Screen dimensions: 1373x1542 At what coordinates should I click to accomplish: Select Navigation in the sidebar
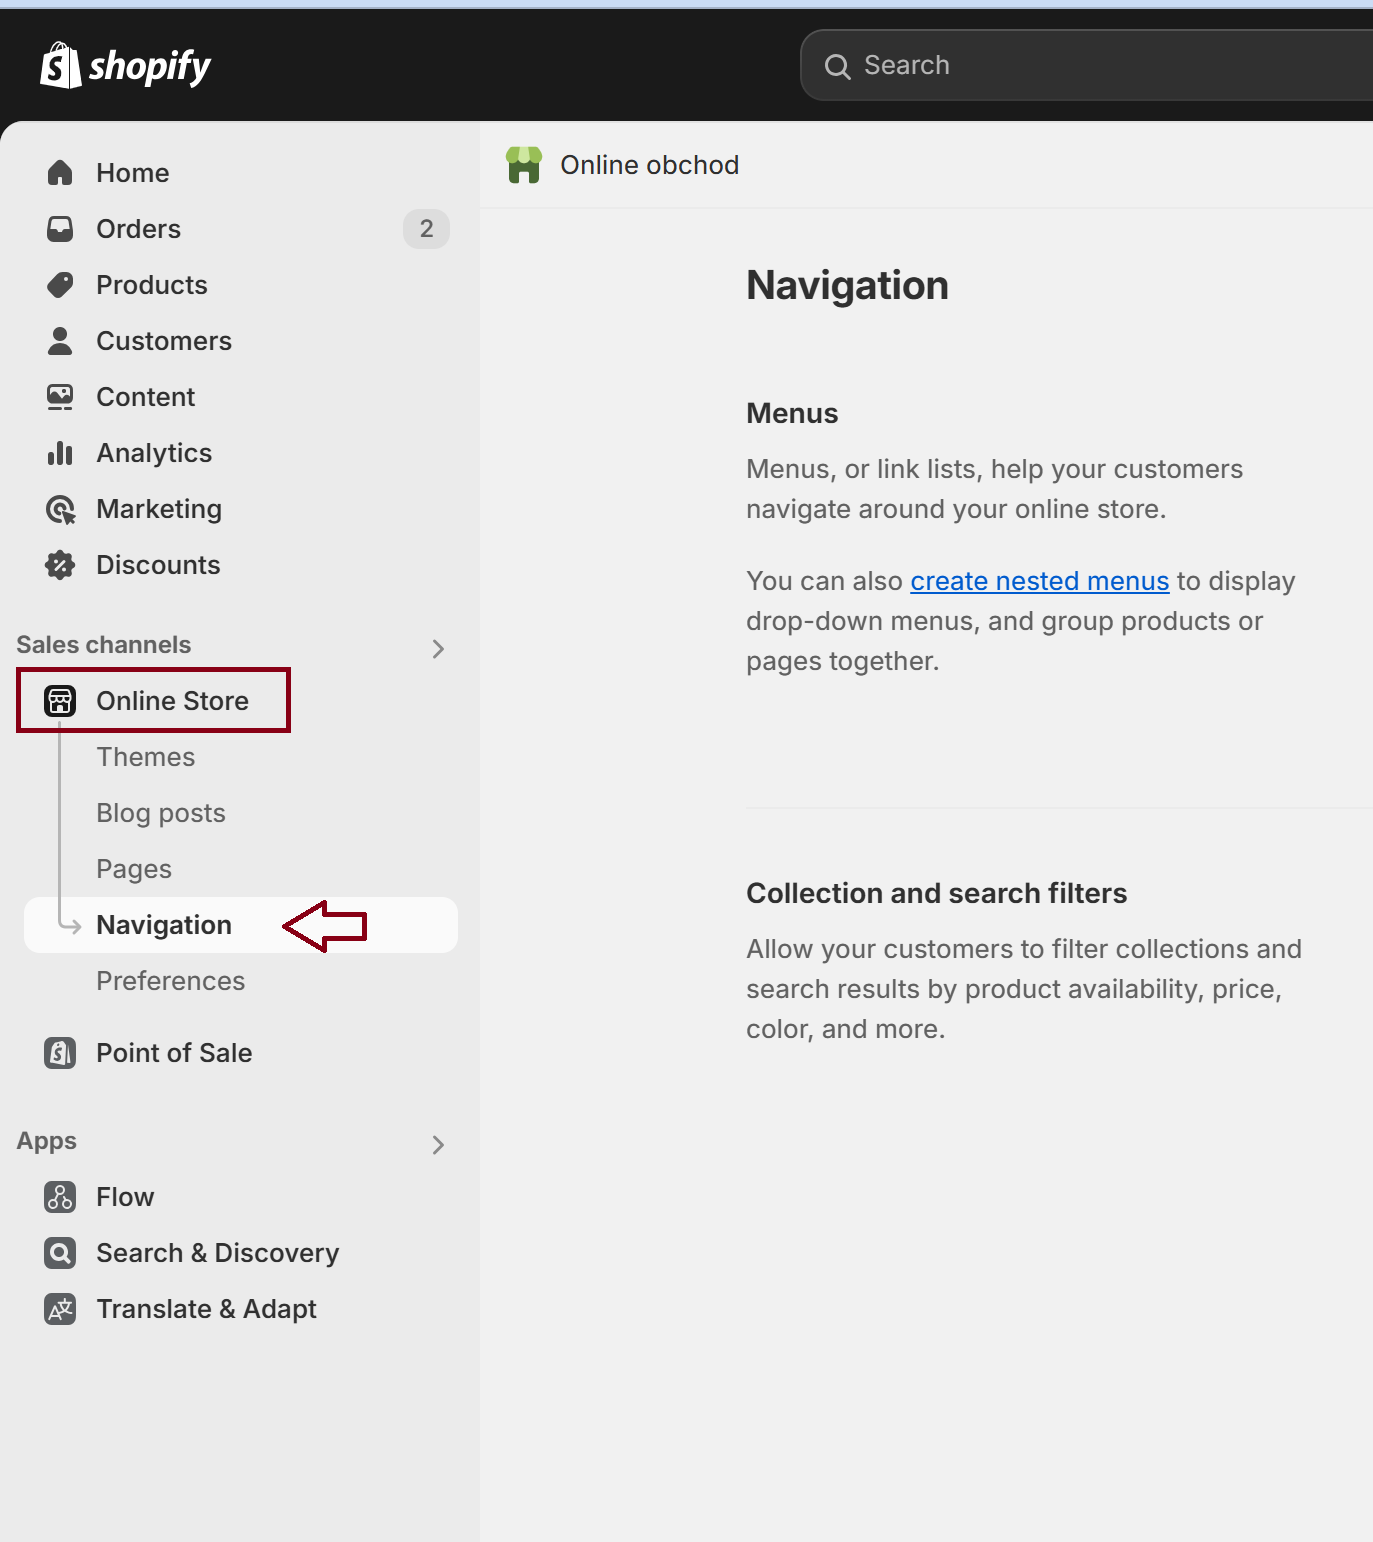click(163, 924)
